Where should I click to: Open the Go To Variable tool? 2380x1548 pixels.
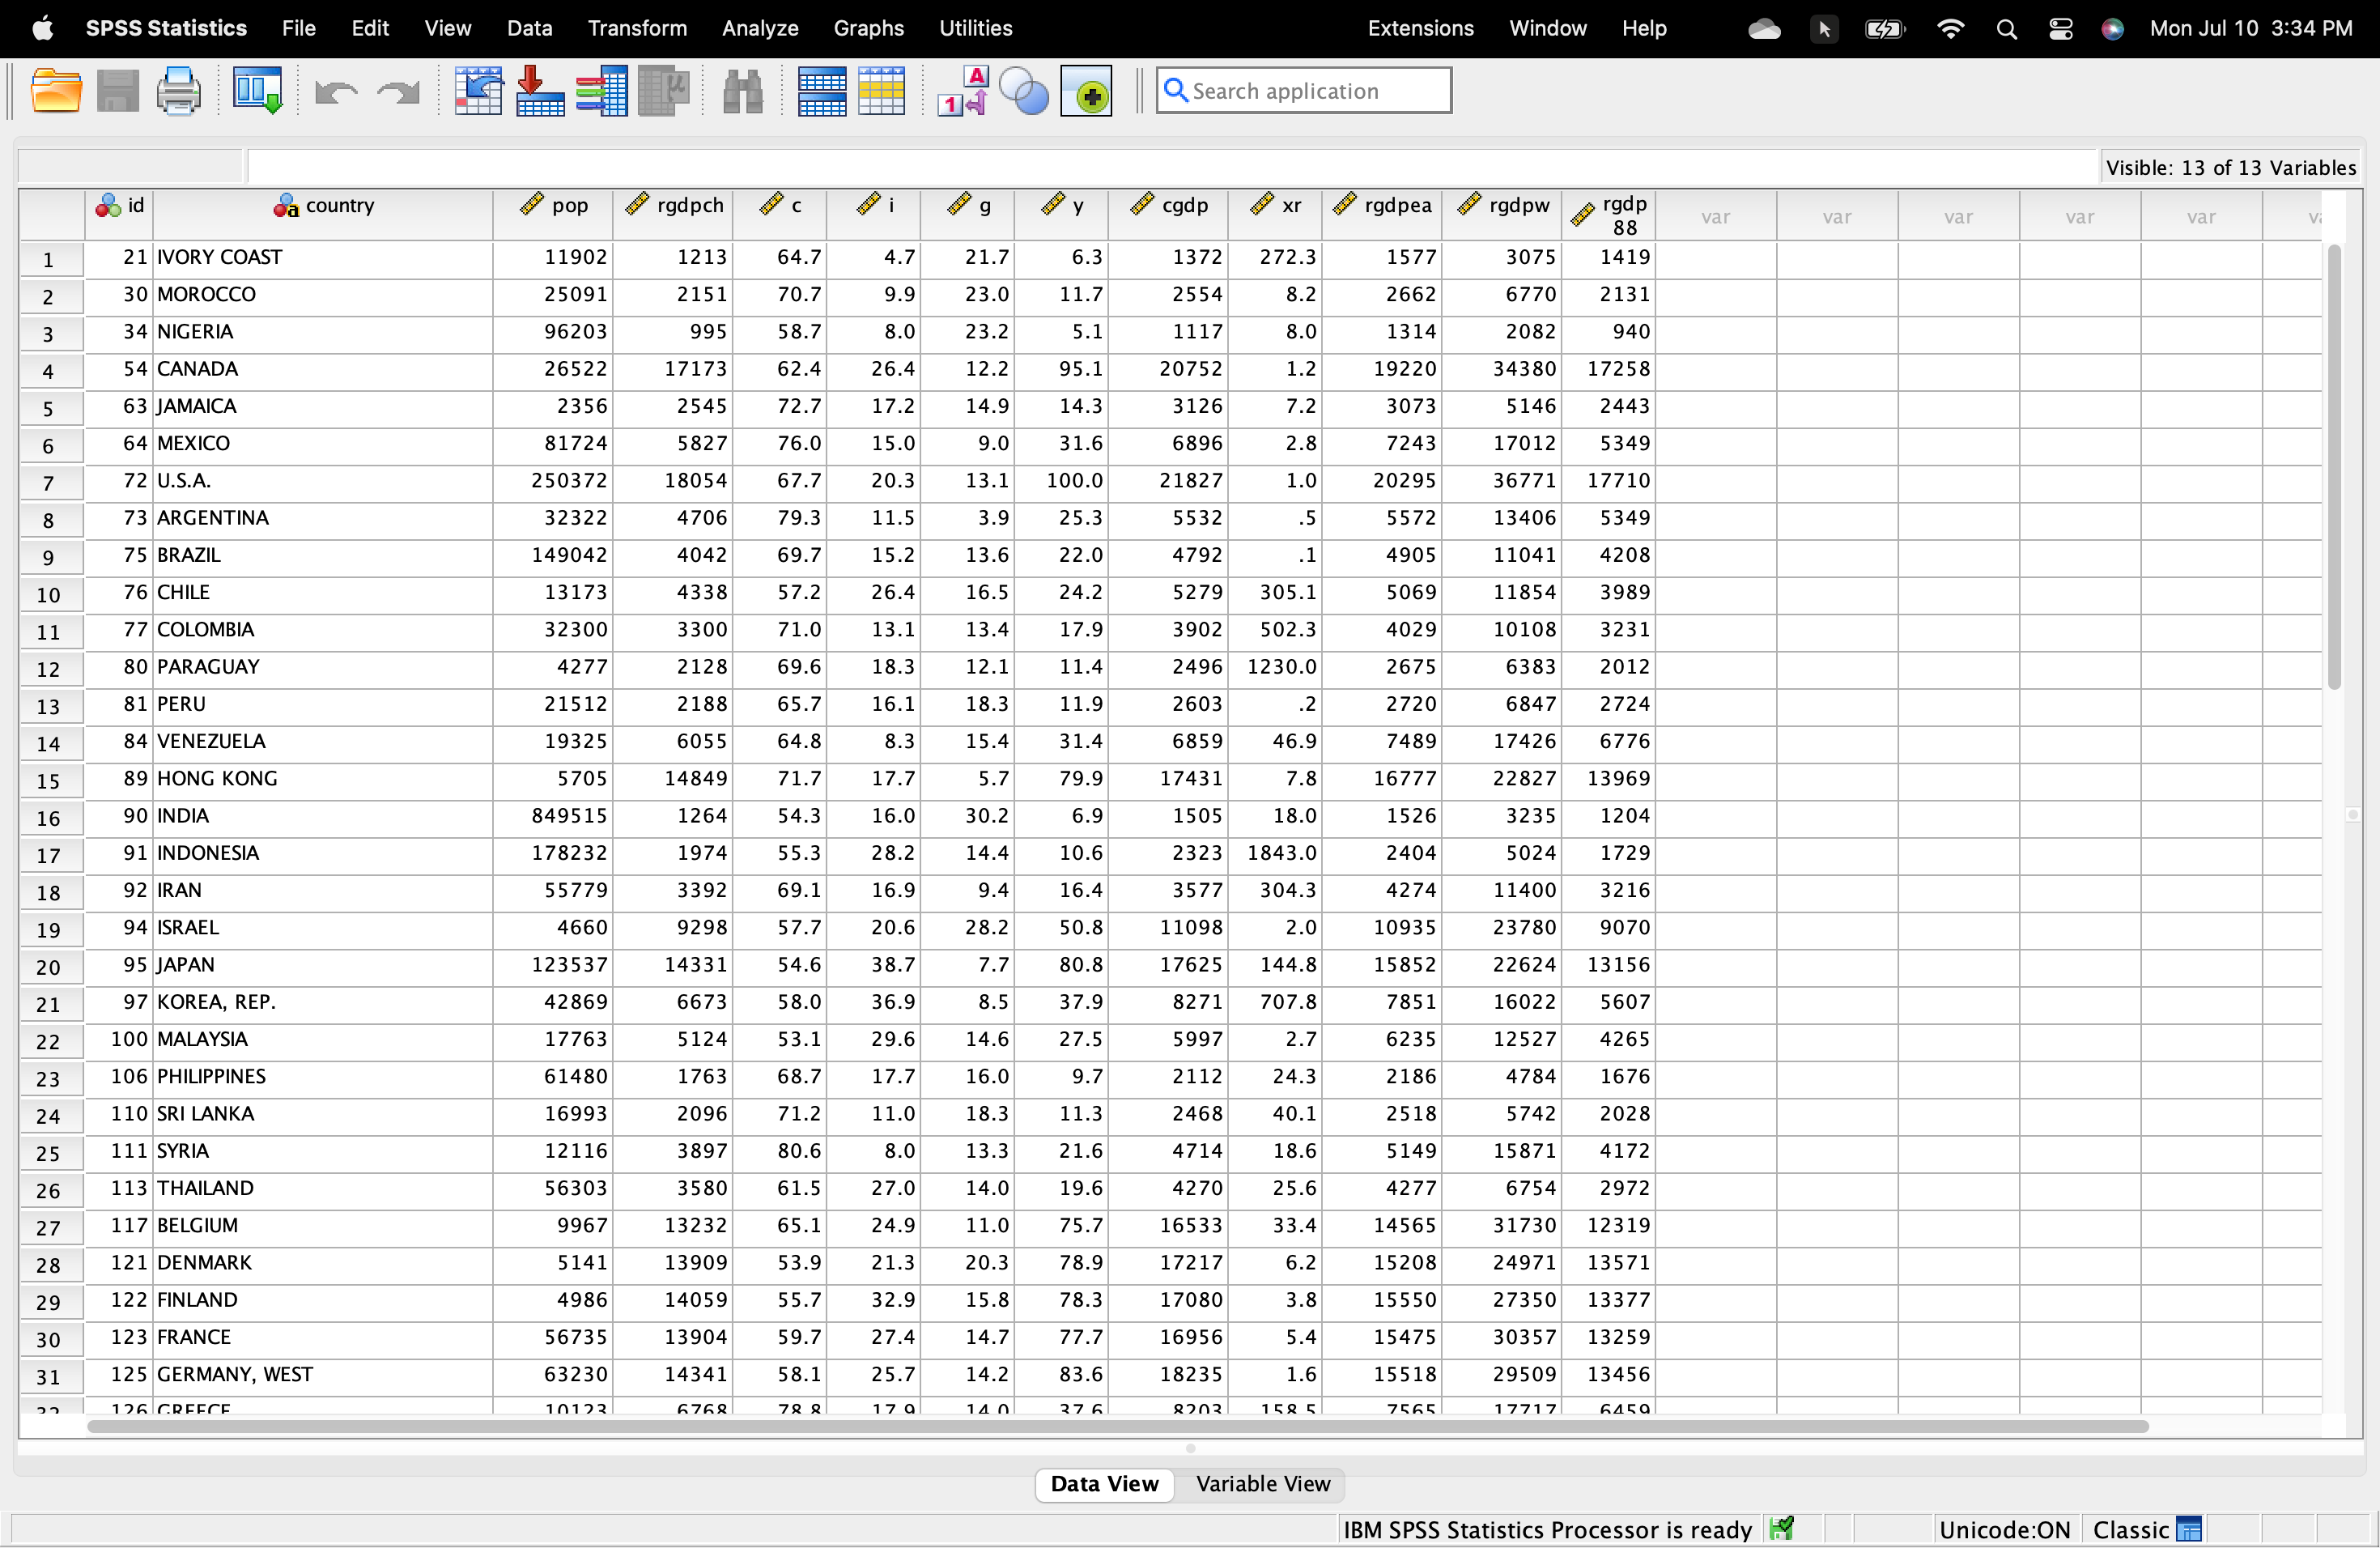point(539,90)
